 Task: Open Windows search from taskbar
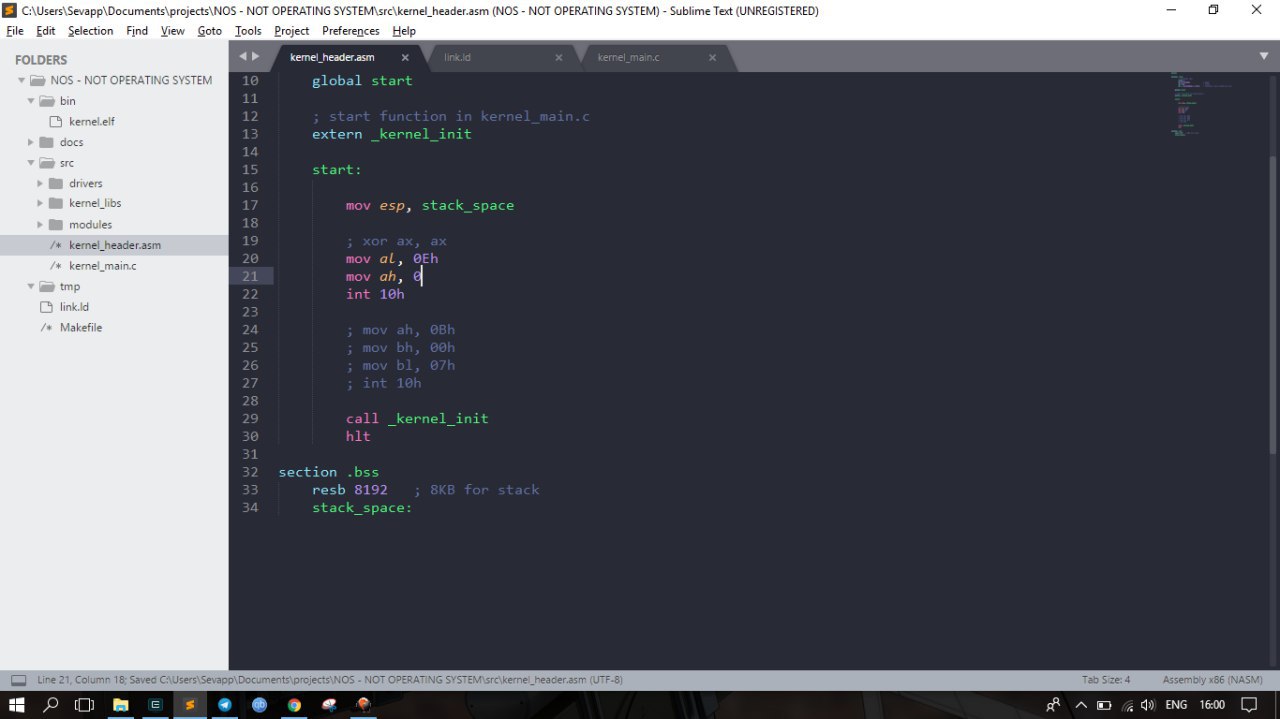point(51,704)
